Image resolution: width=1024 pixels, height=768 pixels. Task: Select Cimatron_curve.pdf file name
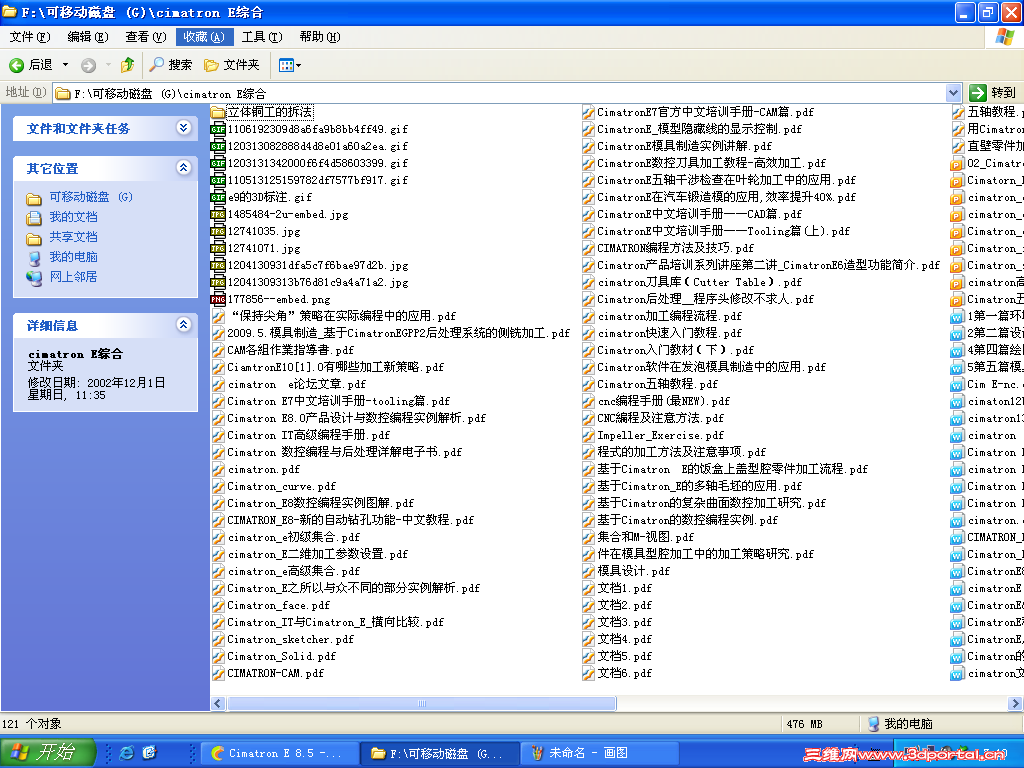click(x=281, y=486)
